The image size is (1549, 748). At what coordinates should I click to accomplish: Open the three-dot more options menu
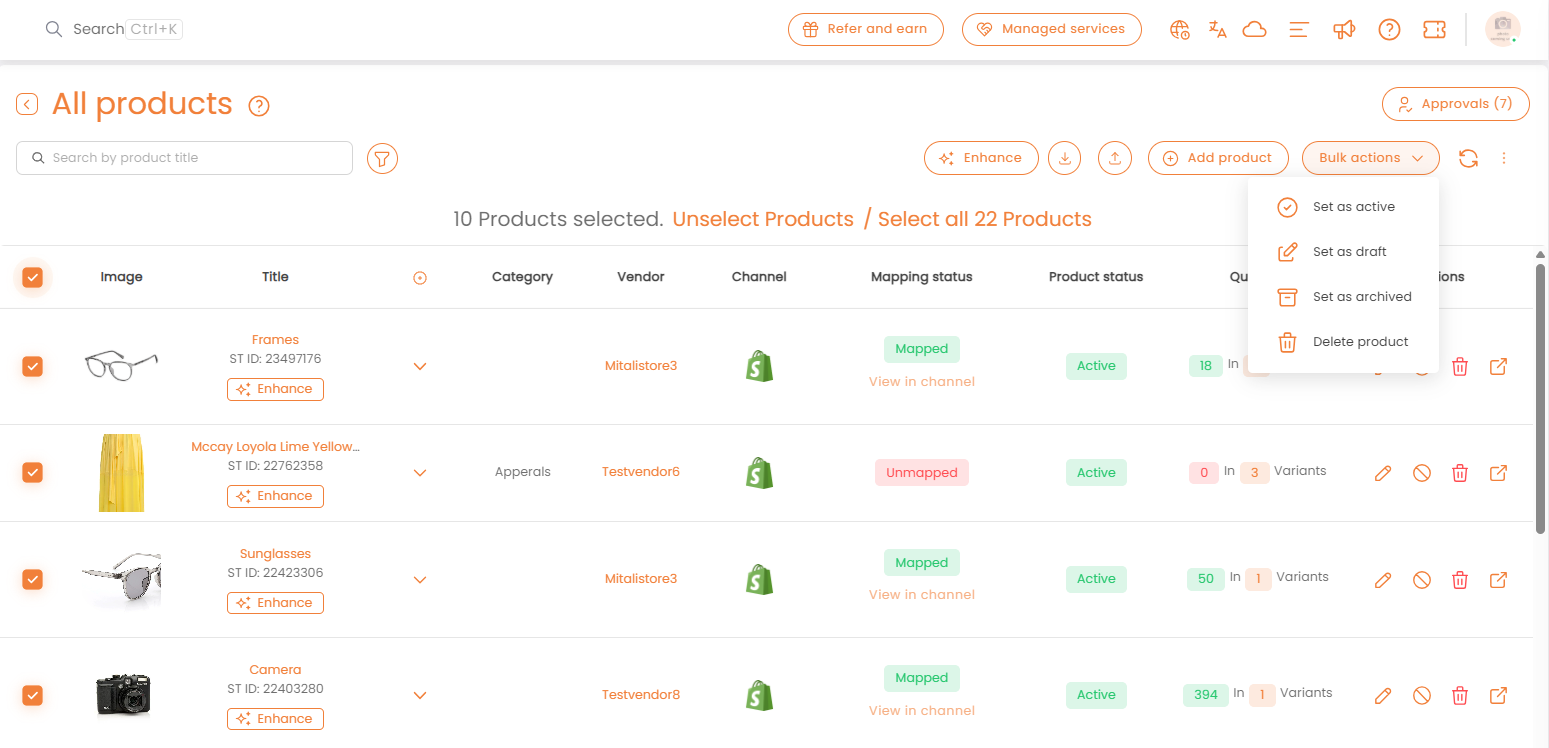1504,158
